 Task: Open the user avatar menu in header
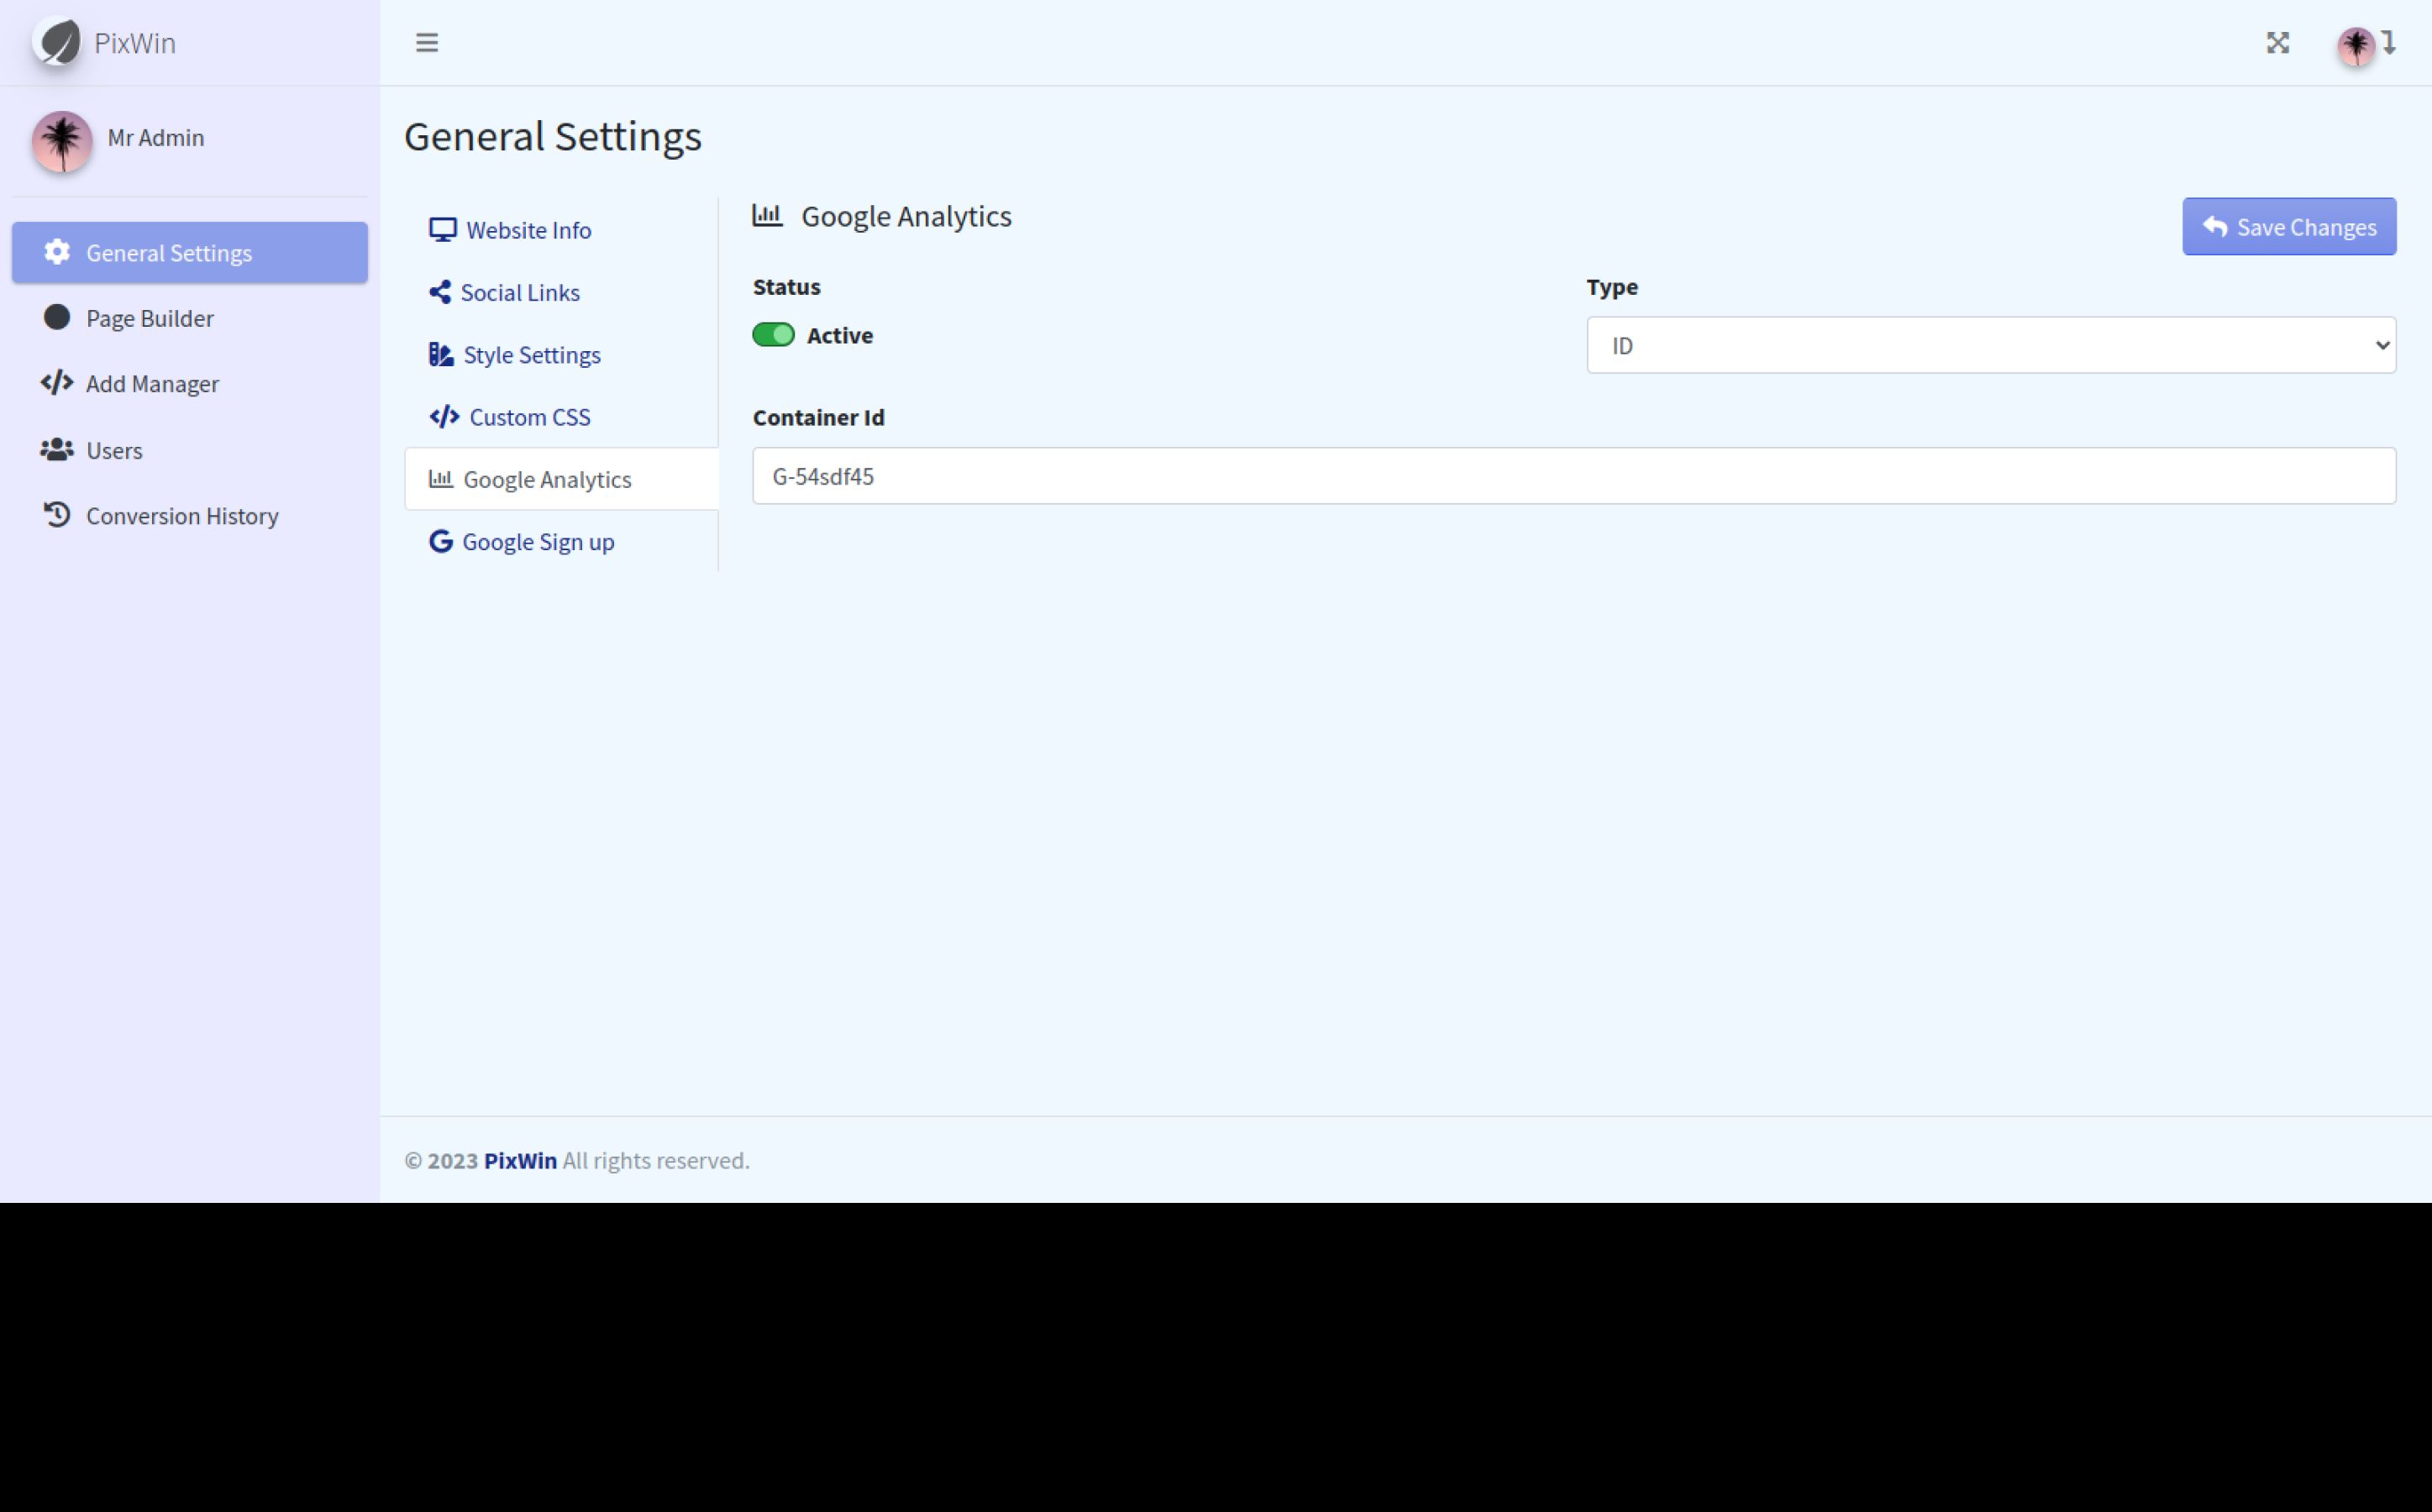point(2366,45)
